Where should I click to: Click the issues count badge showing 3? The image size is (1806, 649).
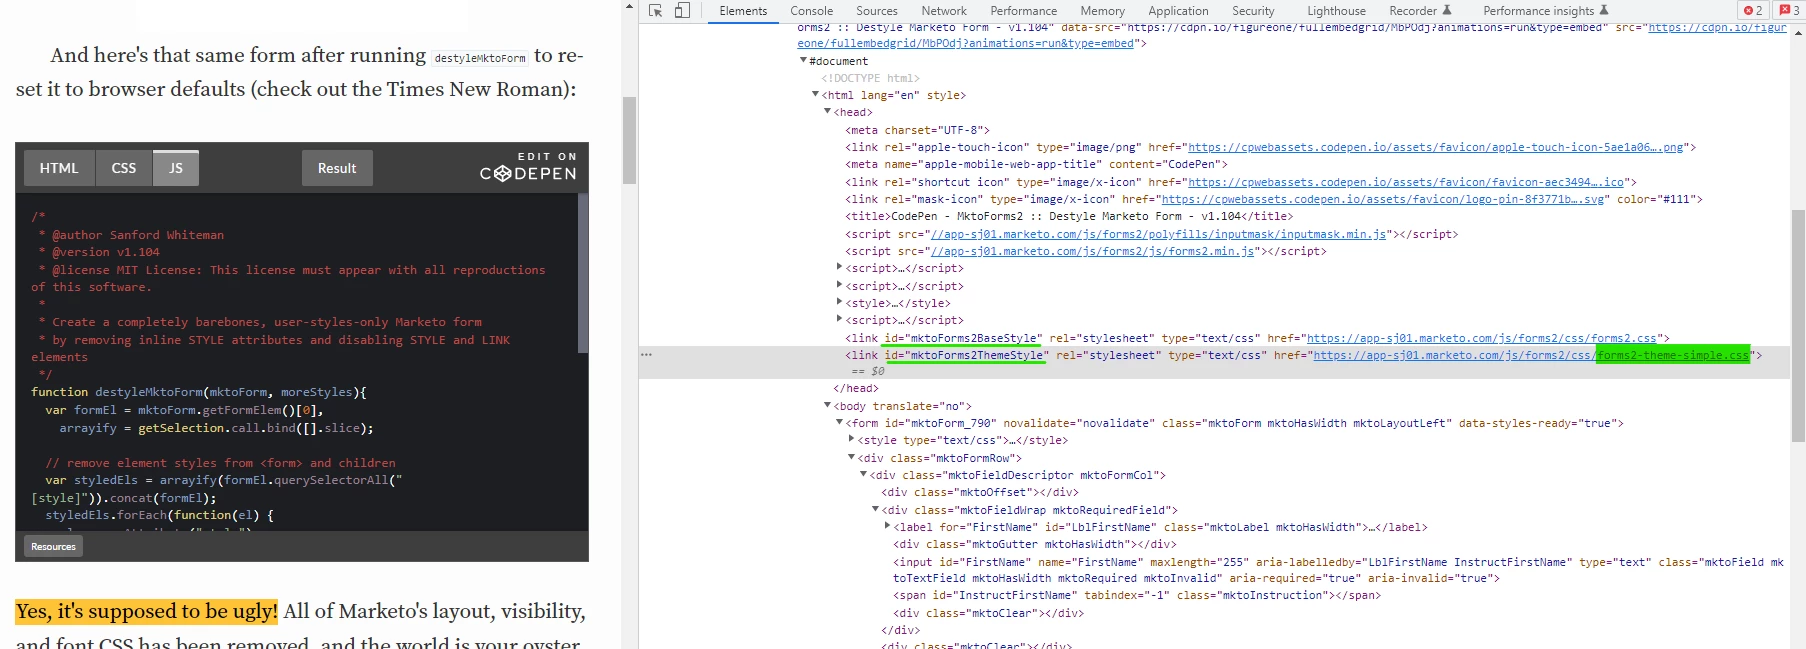coord(1789,11)
